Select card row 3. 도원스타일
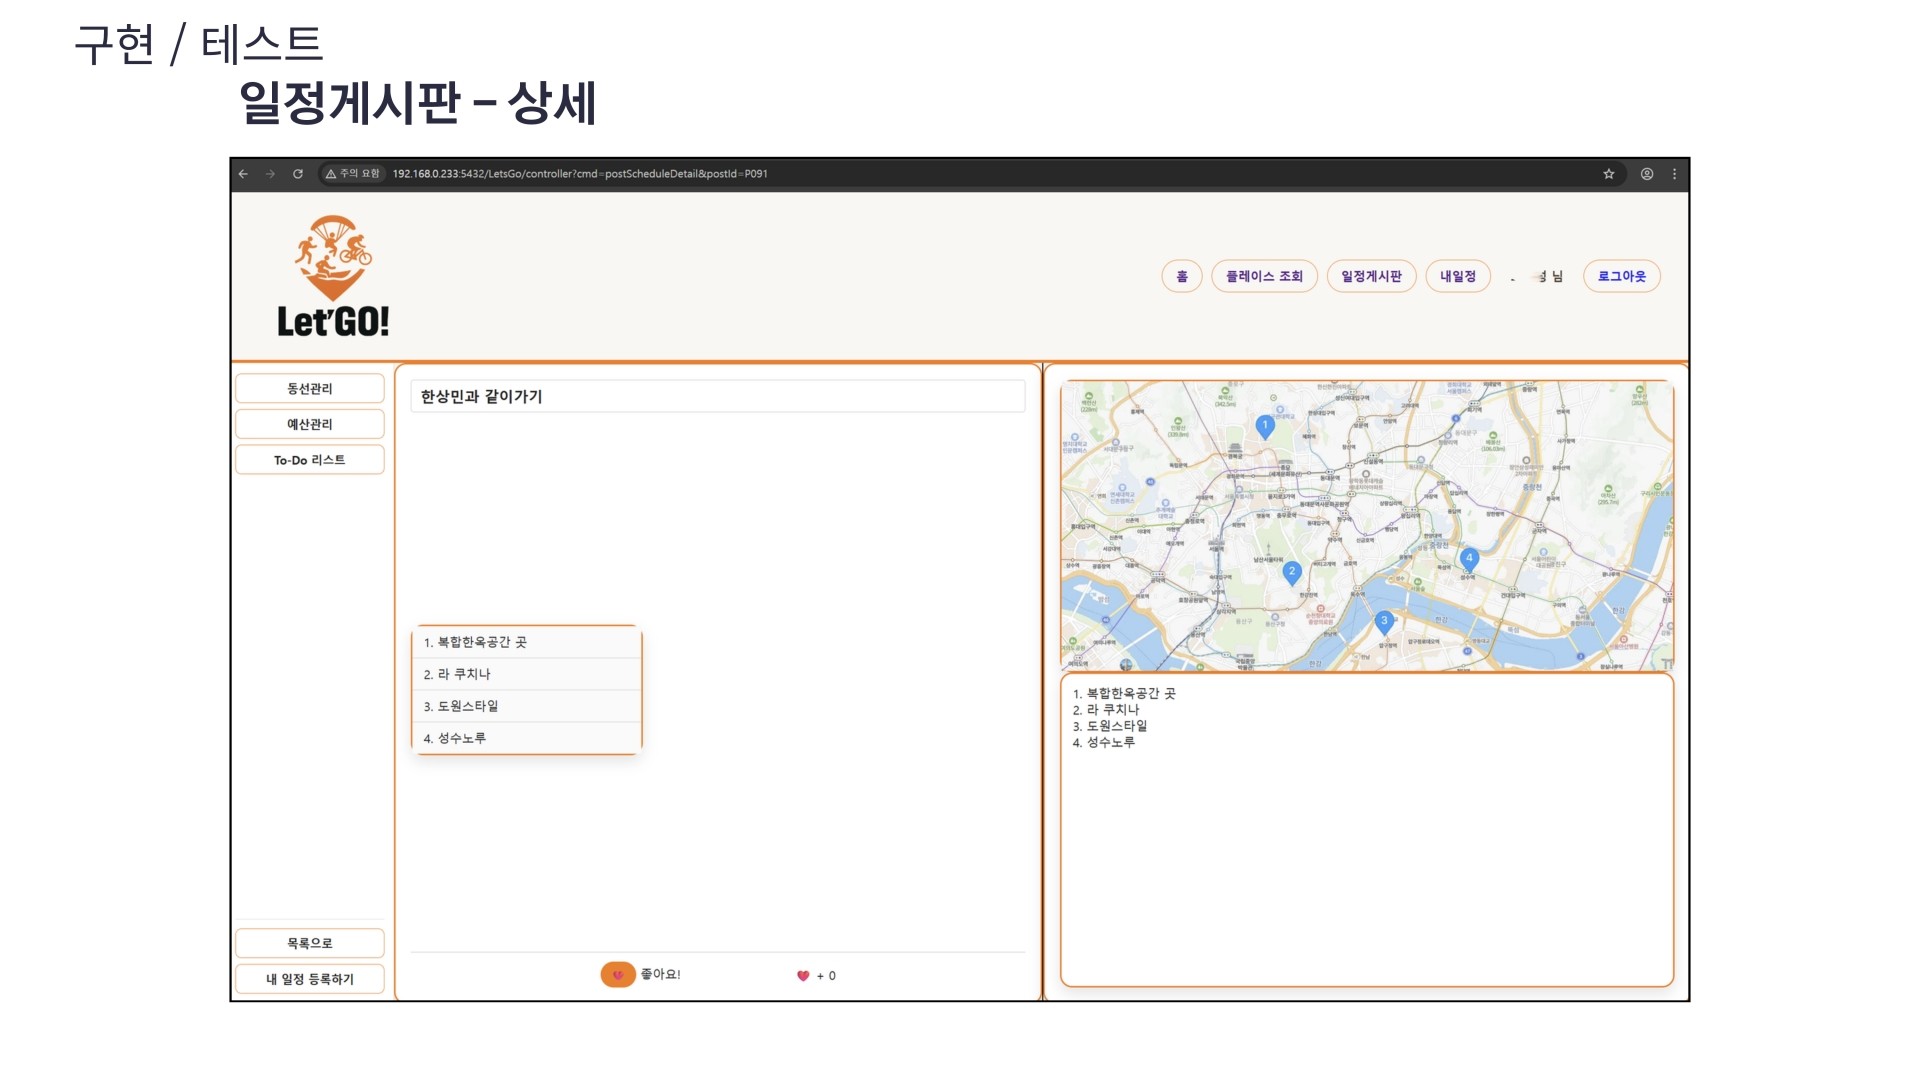Image resolution: width=1920 pixels, height=1080 pixels. tap(527, 706)
